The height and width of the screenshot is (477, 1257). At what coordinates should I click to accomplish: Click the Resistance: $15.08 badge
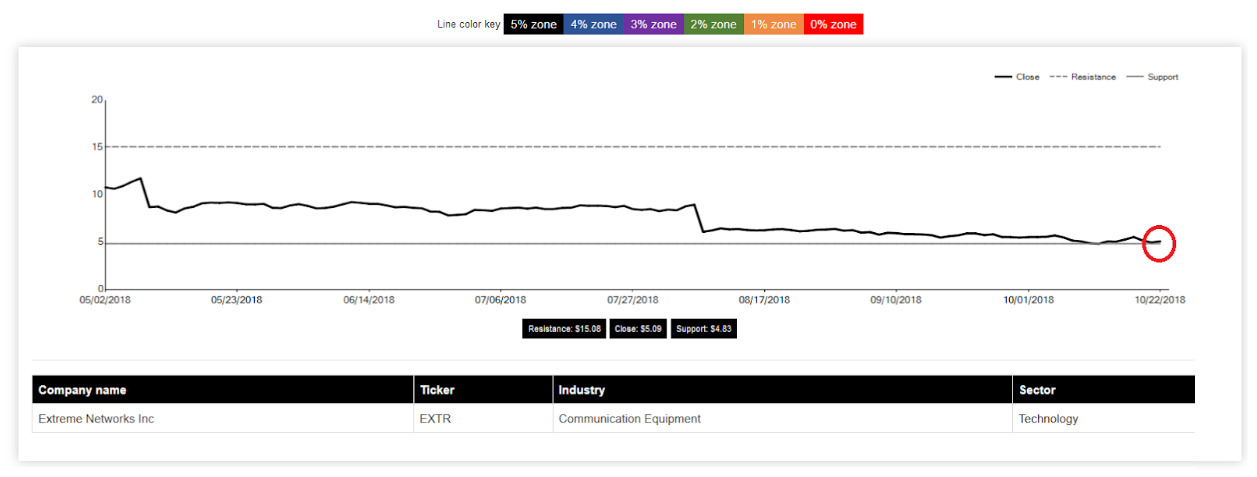pyautogui.click(x=564, y=329)
